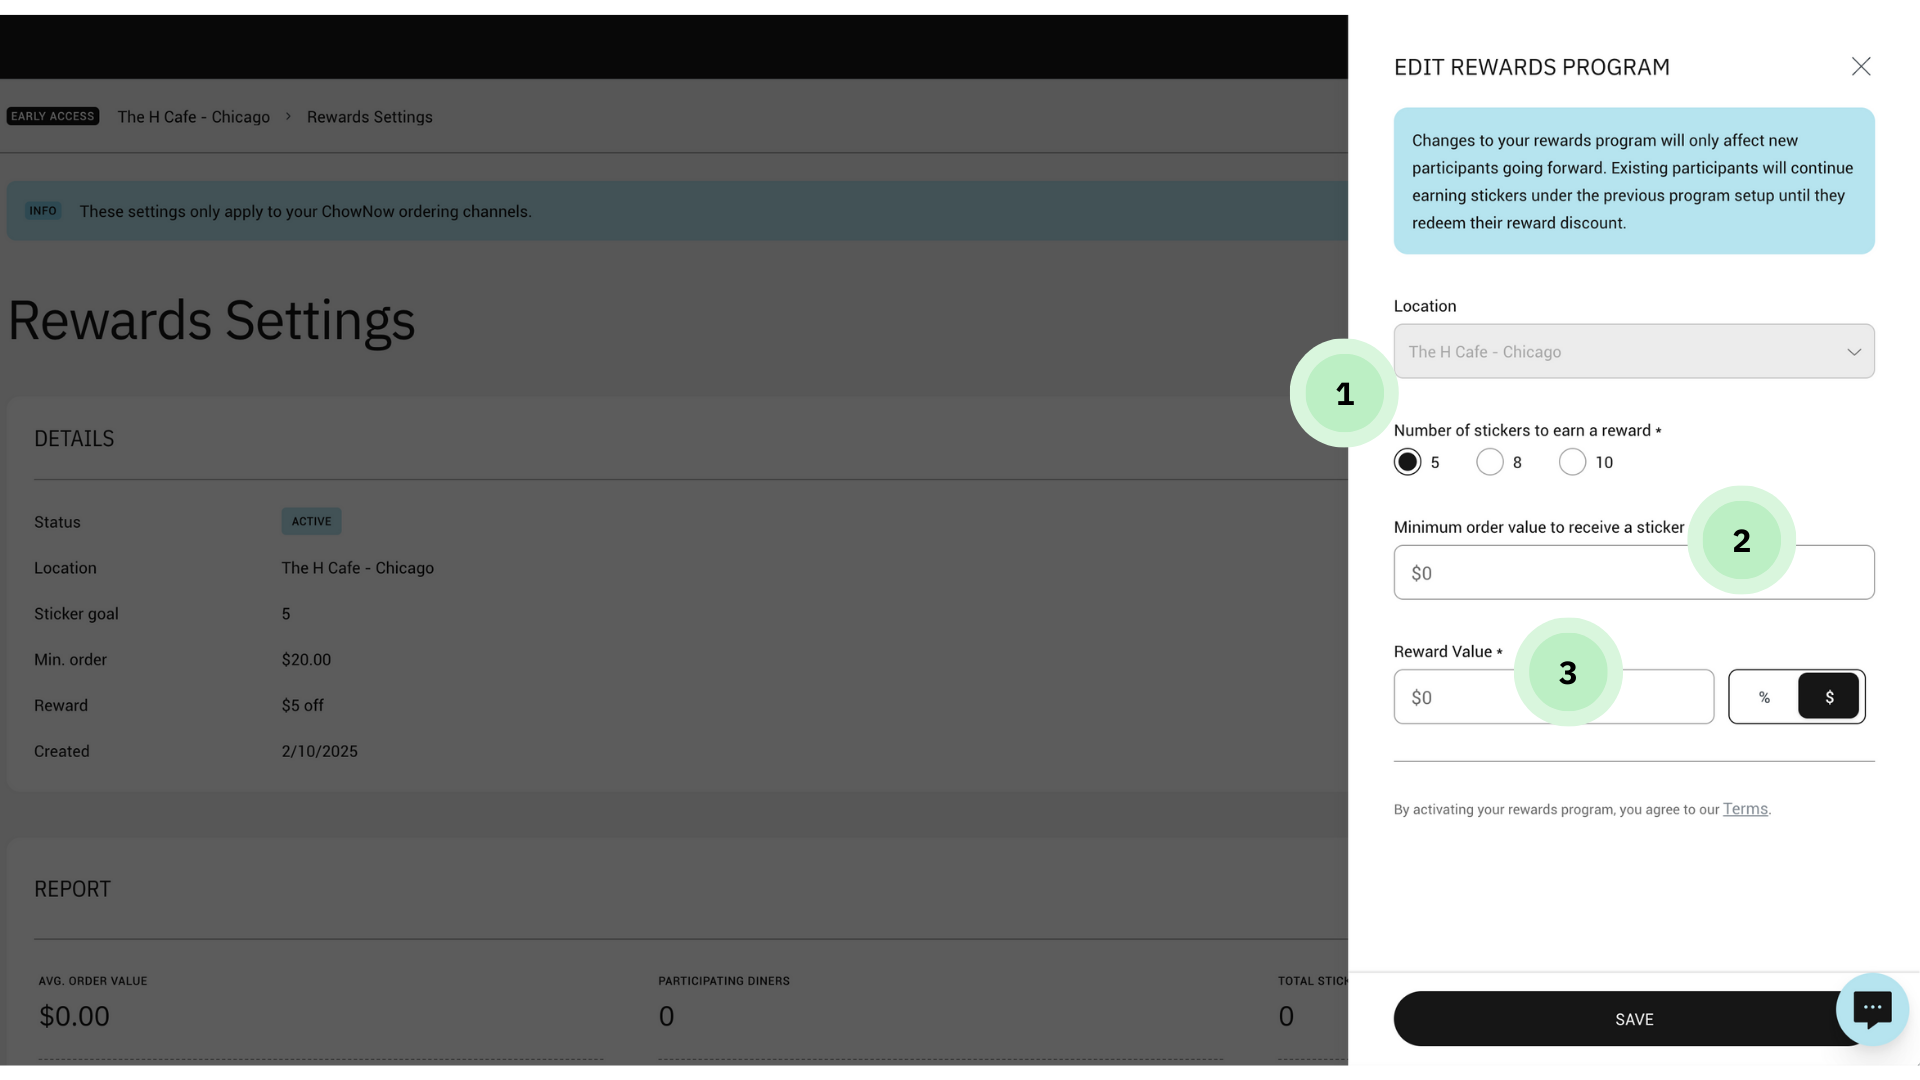Switch reward value to dollar amount
Viewport: 1920px width, 1080px height.
pos(1828,697)
